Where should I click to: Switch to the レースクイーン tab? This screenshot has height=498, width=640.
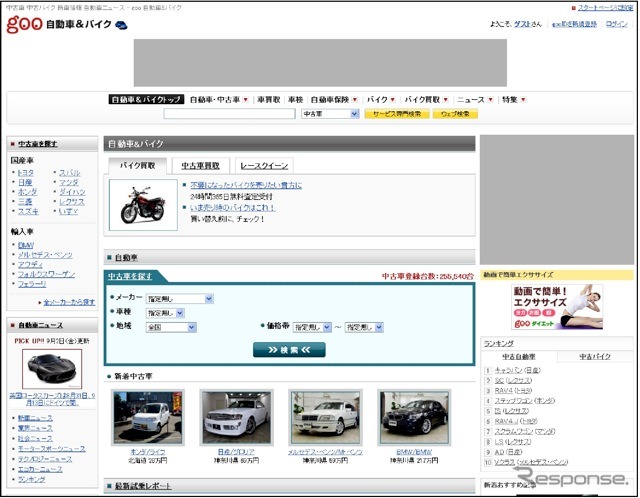click(x=264, y=166)
